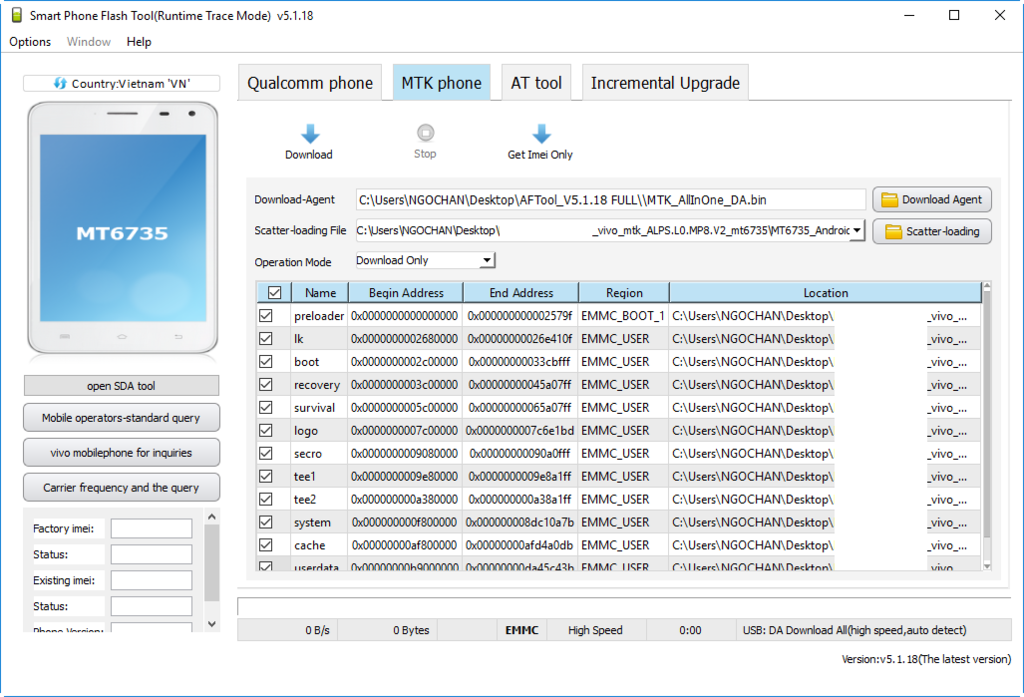Viewport: 1024px width, 697px height.
Task: Expand the Operation Mode Download Only dropdown
Action: click(487, 261)
